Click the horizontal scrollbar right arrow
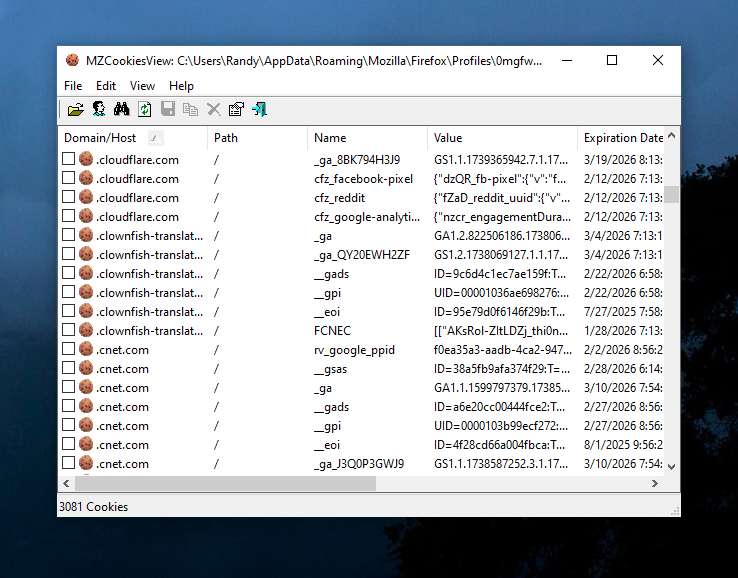This screenshot has width=738, height=578. 655,483
